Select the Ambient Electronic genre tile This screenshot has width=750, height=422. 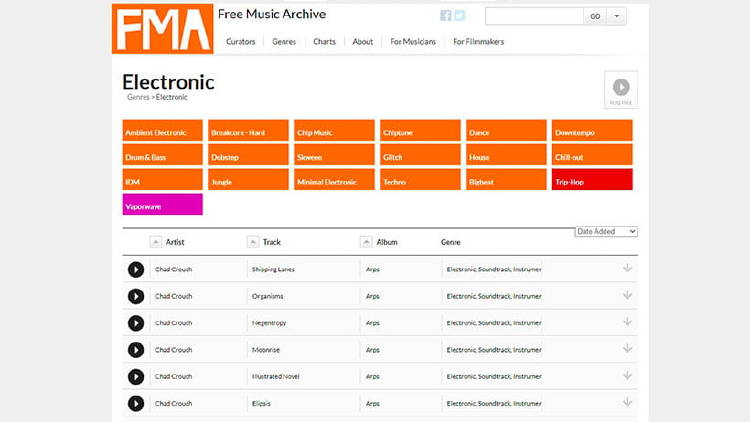click(163, 130)
